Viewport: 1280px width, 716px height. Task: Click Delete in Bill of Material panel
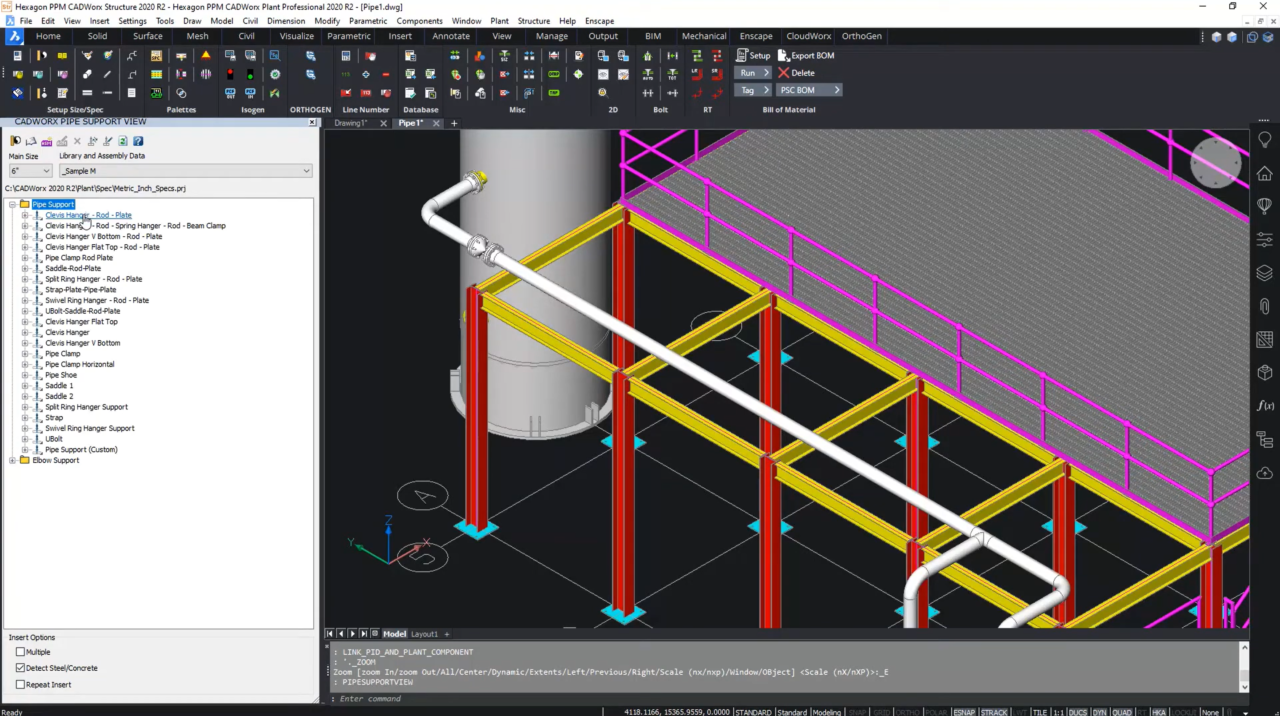(x=795, y=73)
